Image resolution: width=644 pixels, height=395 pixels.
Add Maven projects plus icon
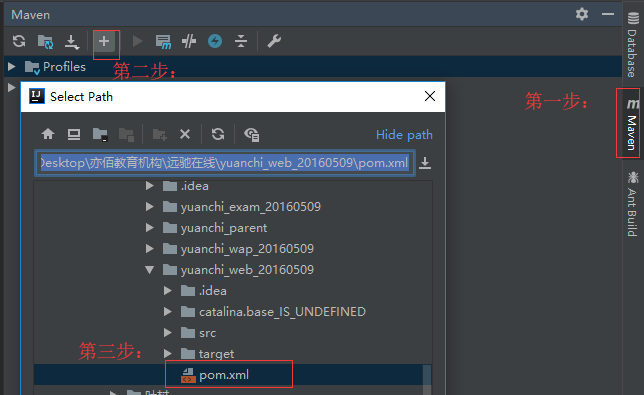pos(104,41)
